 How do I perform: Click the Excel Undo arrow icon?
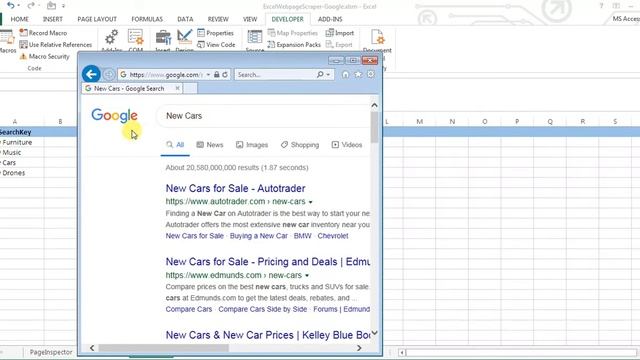click(x=11, y=5)
